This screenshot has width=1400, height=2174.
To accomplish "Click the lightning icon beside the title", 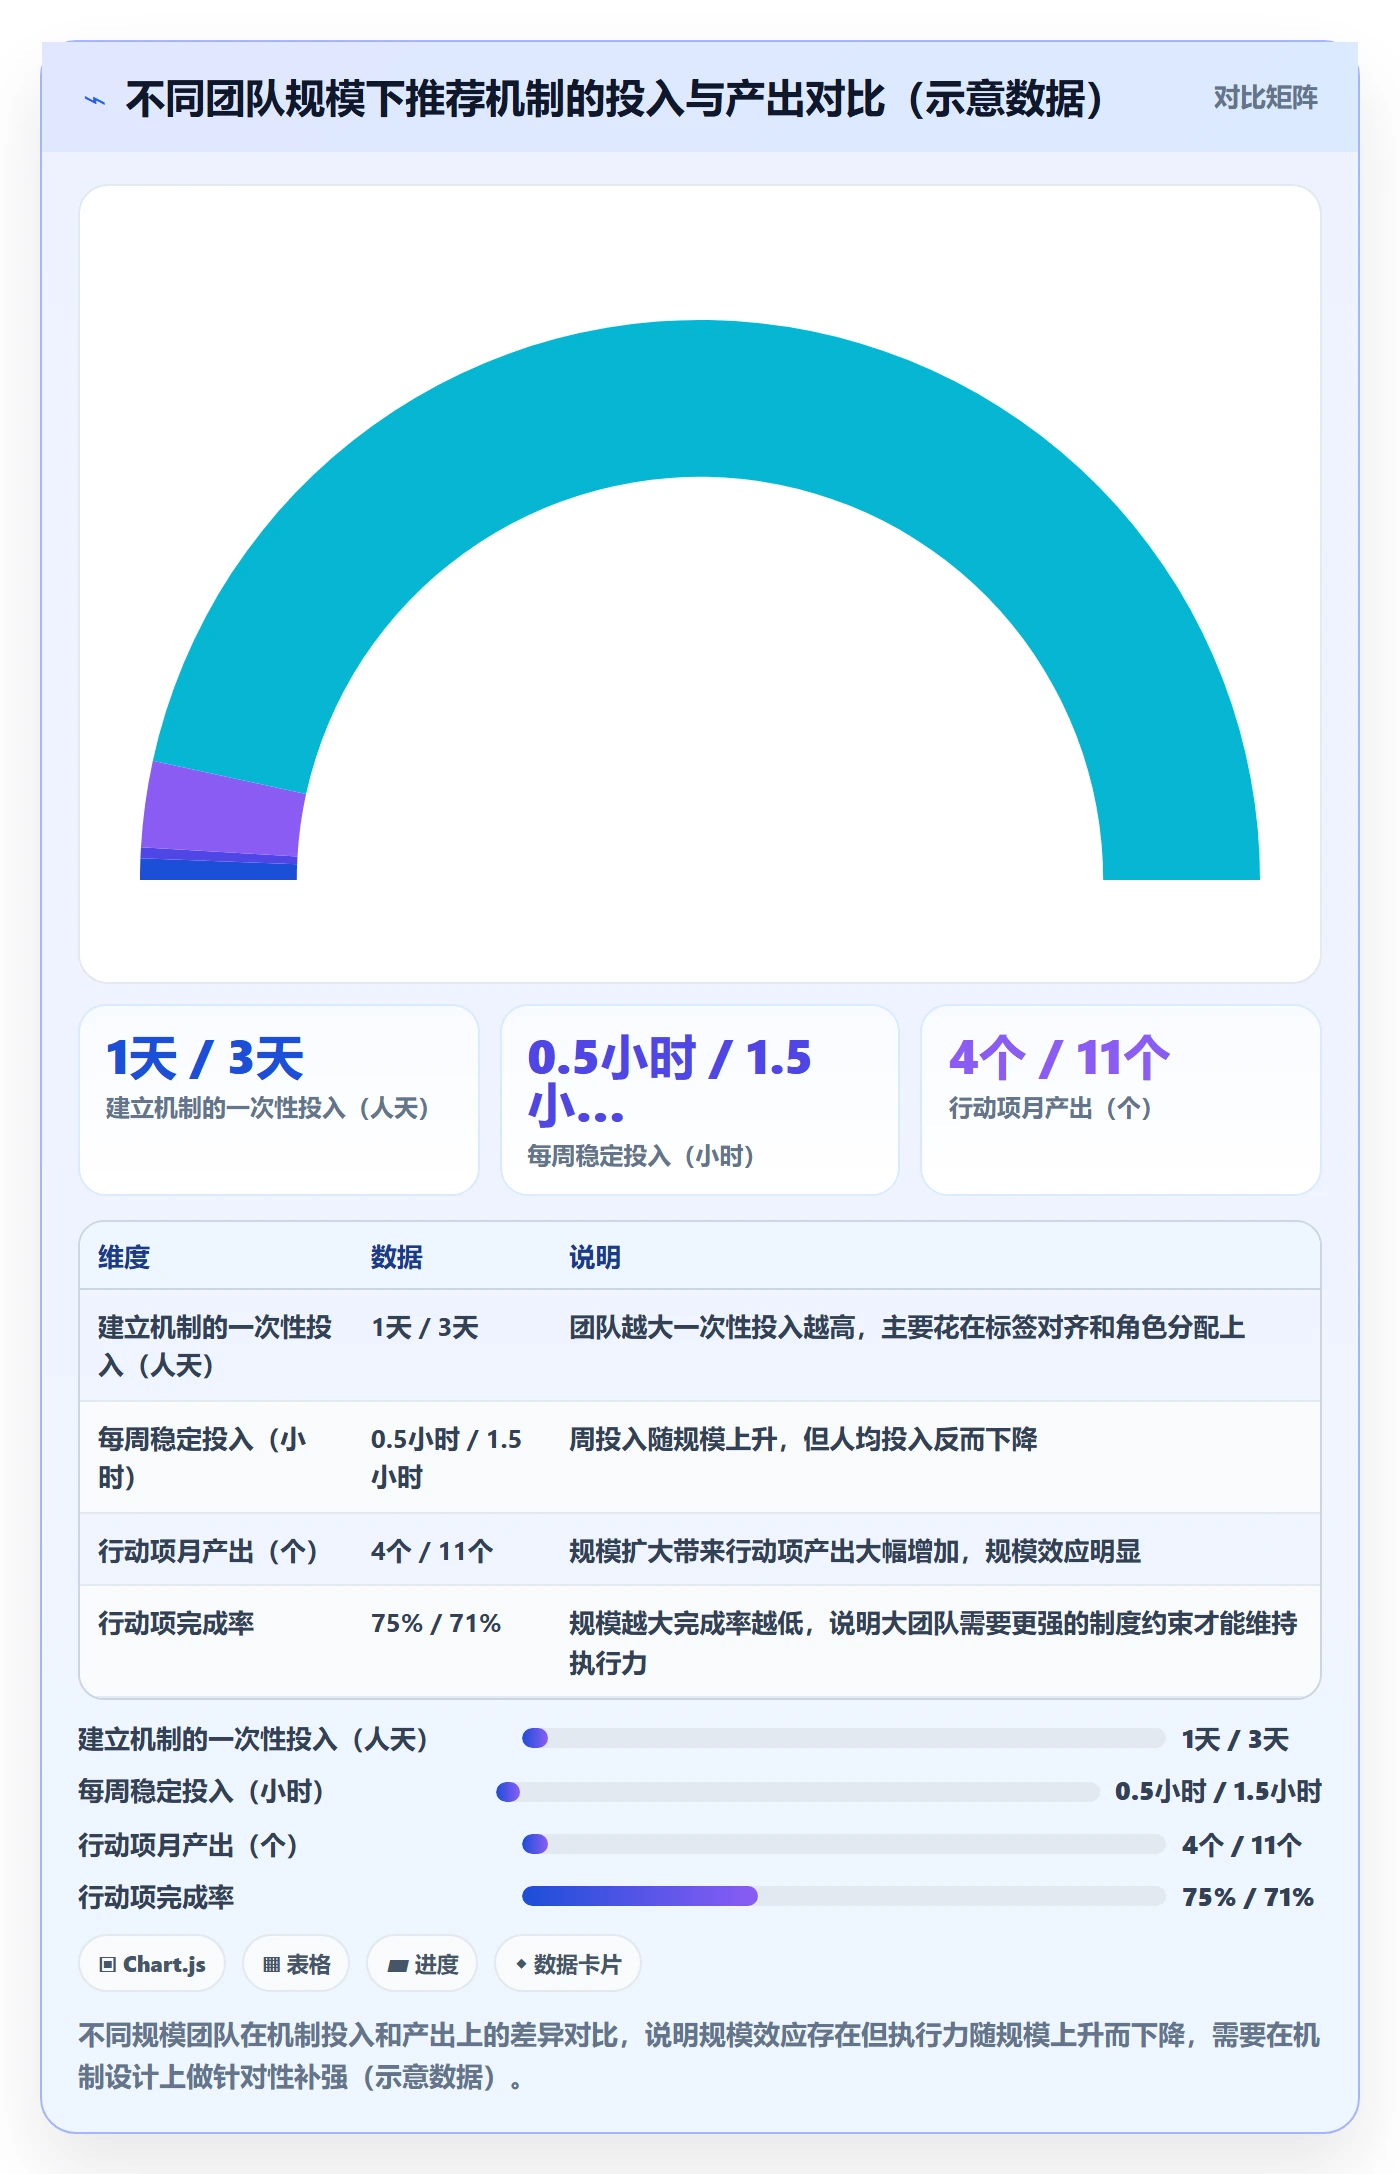I will pyautogui.click(x=95, y=100).
